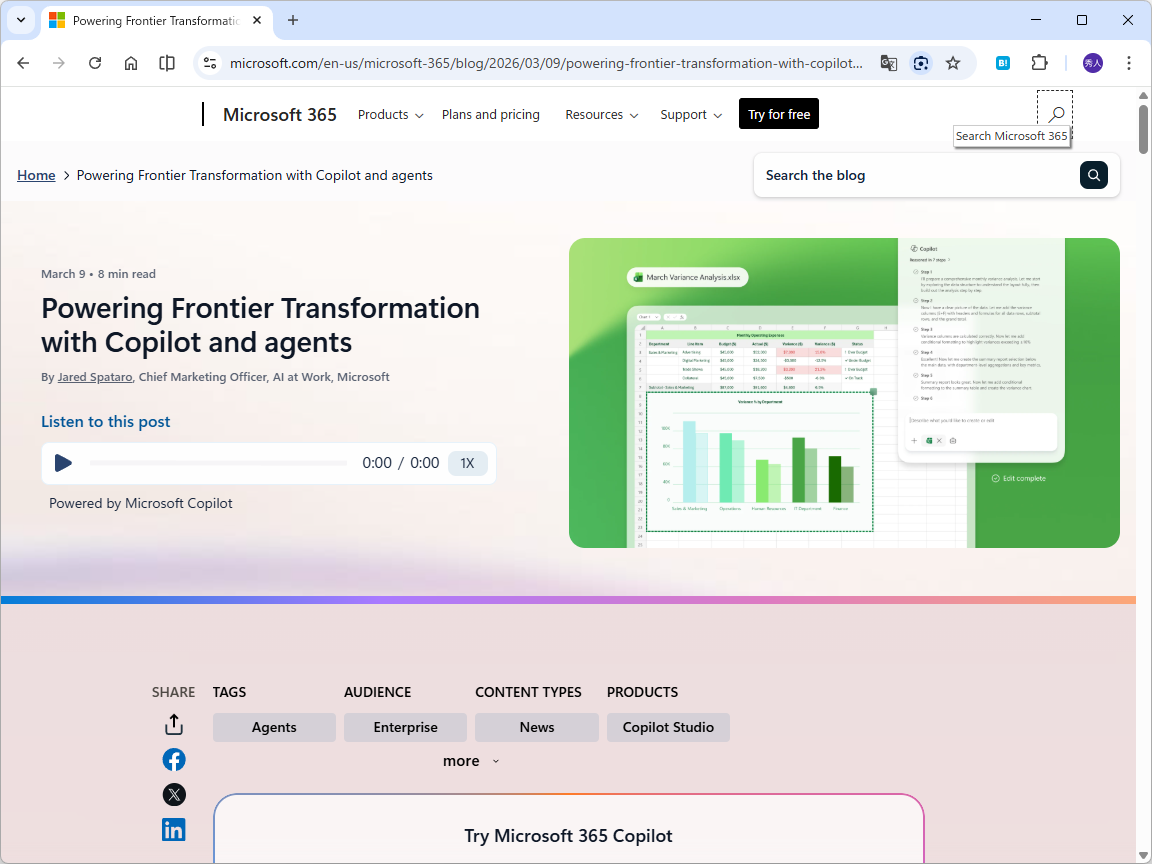Share the post on Facebook
This screenshot has height=864, width=1152.
(174, 760)
